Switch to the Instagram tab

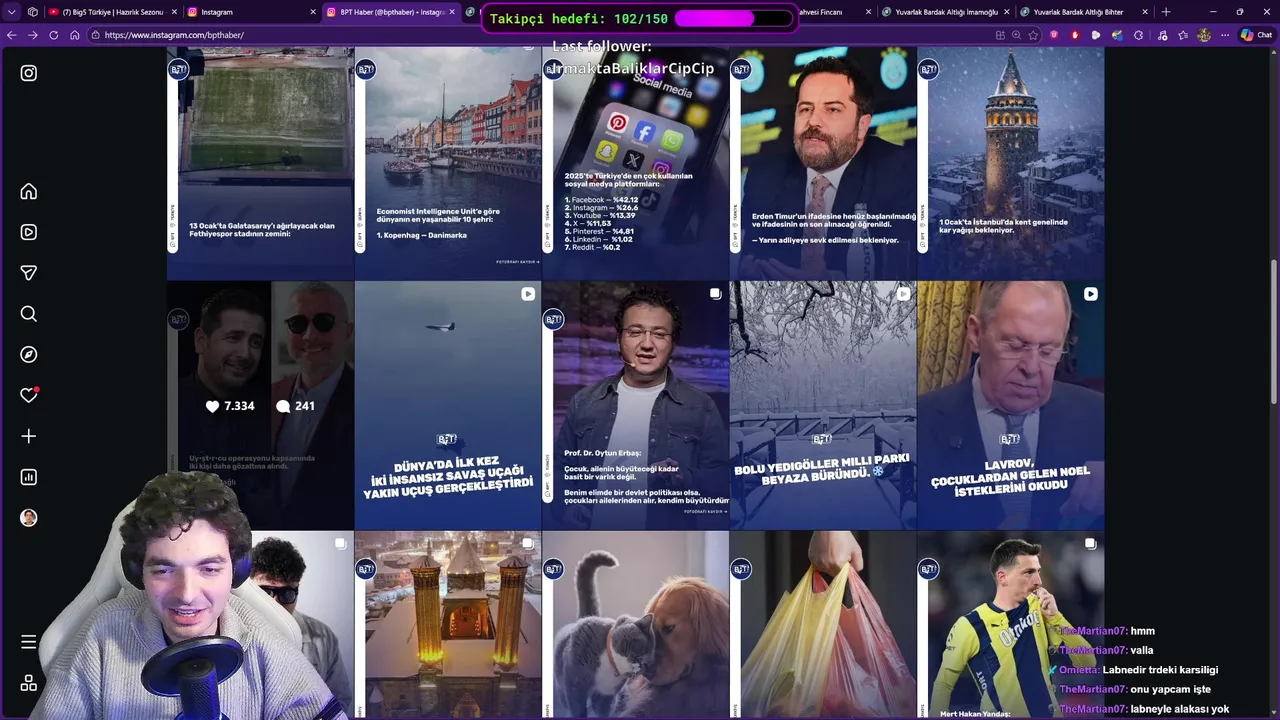tap(250, 12)
